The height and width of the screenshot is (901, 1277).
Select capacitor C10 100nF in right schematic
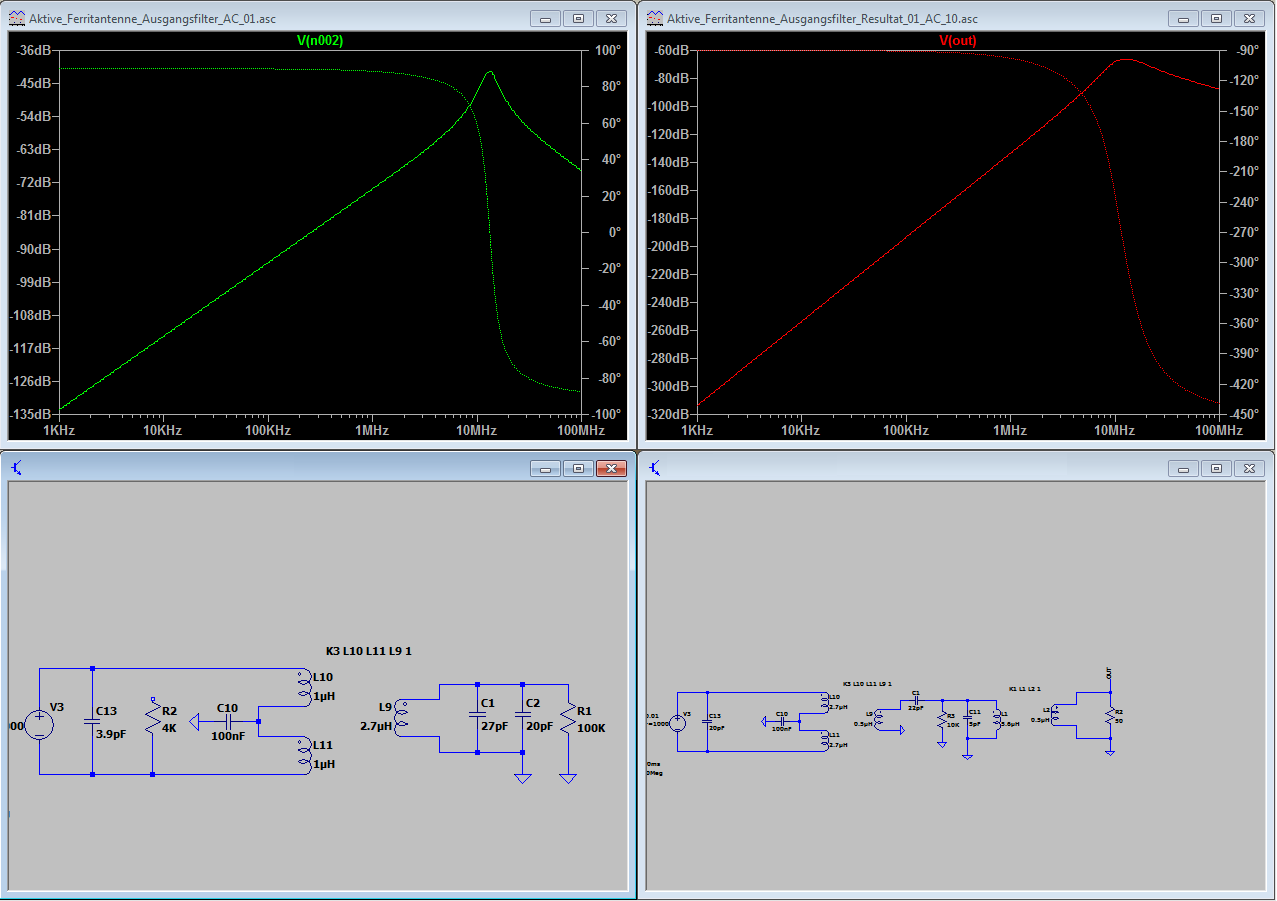[x=781, y=720]
